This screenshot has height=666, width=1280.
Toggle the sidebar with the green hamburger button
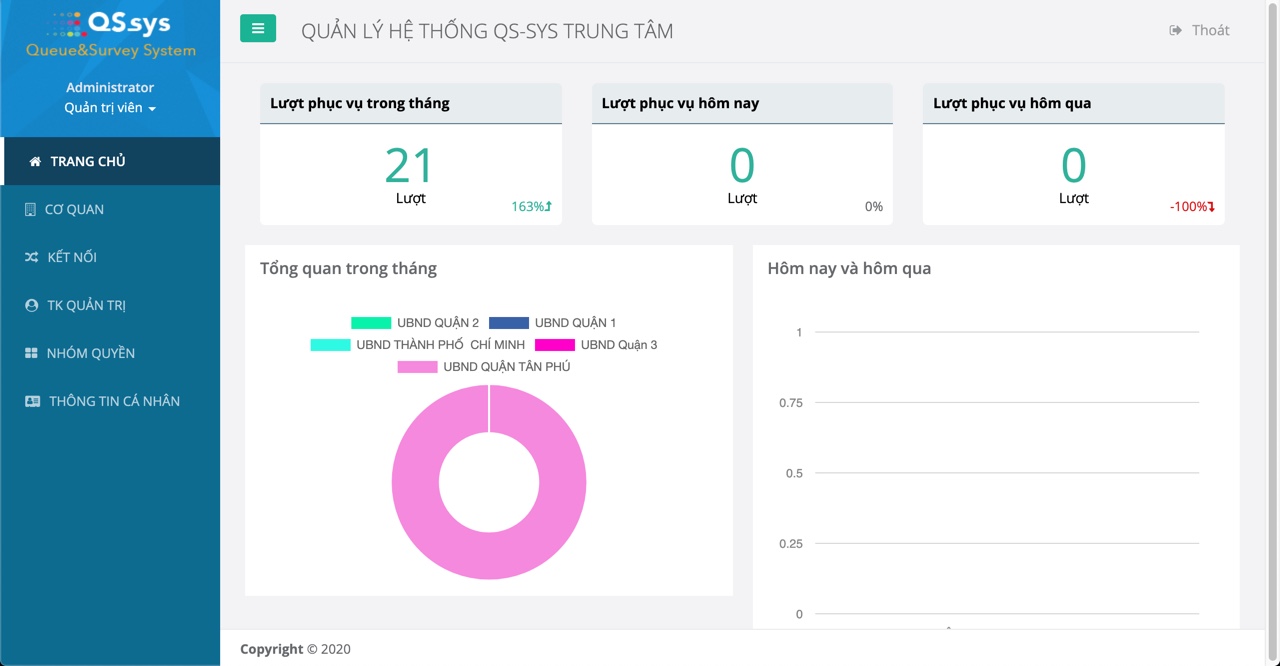258,29
